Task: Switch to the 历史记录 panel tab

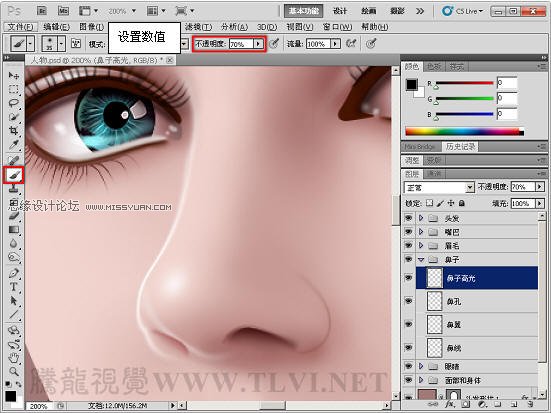Action: tap(460, 146)
